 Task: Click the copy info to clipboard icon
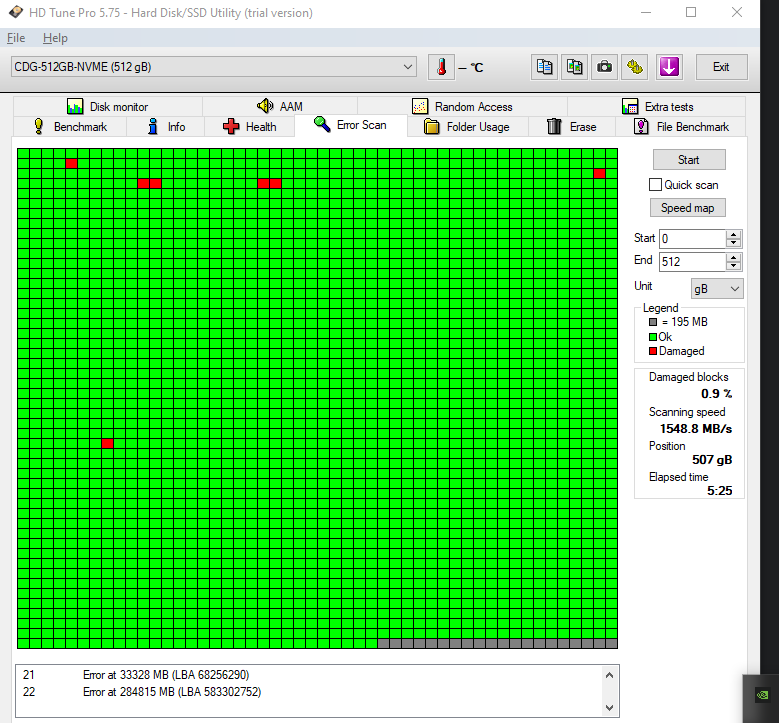point(544,67)
